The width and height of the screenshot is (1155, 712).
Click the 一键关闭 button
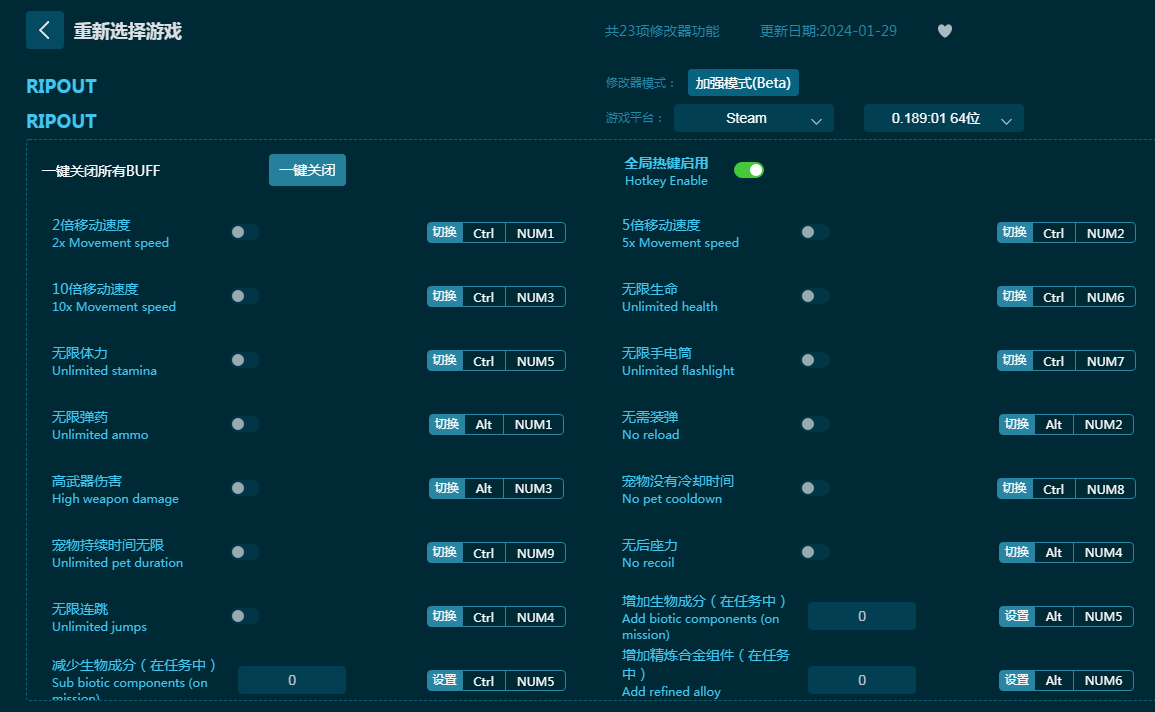pyautogui.click(x=307, y=170)
